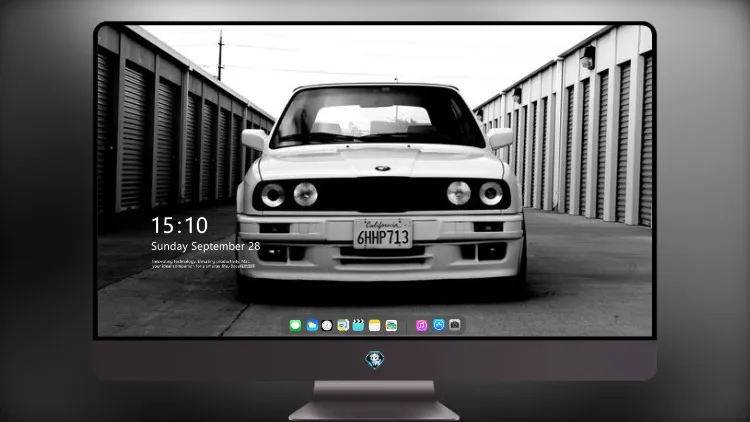Open the blue App Store icon

pyautogui.click(x=439, y=325)
